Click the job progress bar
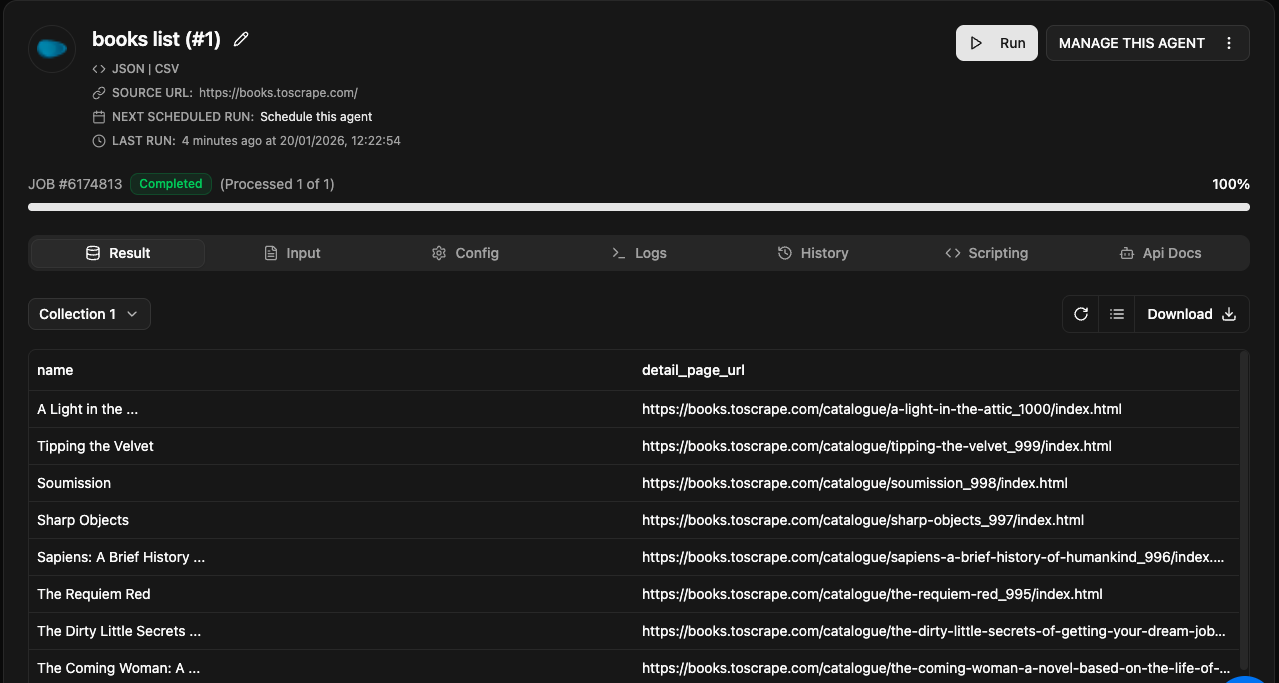Viewport: 1279px width, 683px height. [638, 207]
